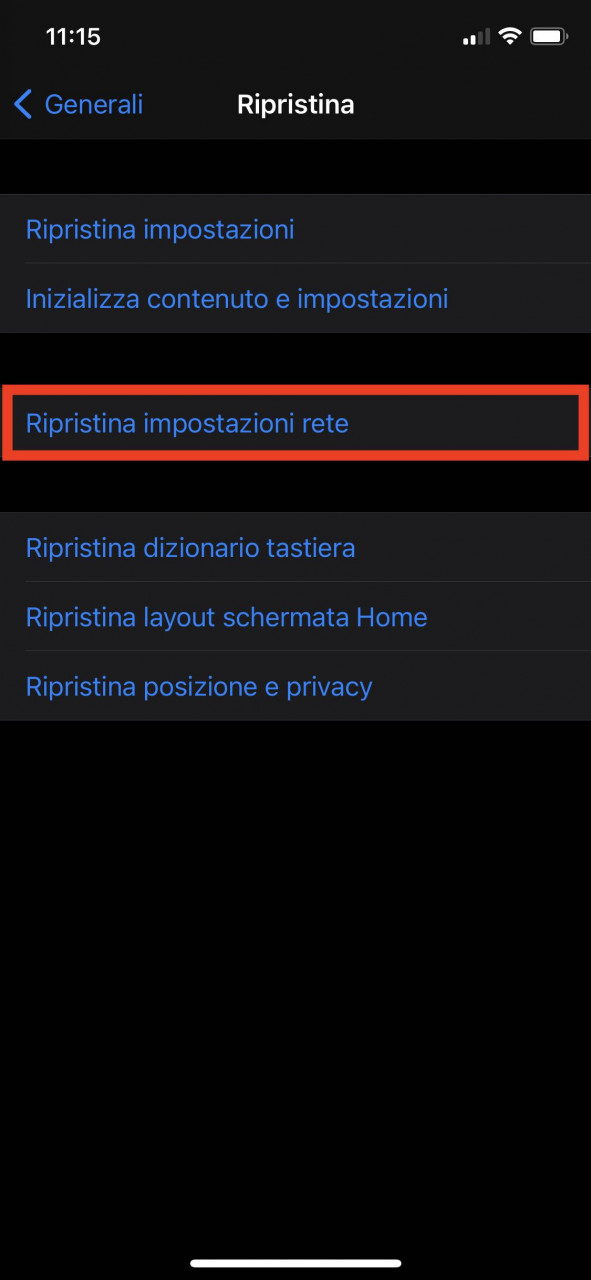Tap the home indicator bar at bottom
Viewport: 591px width, 1280px height.
point(296,1263)
